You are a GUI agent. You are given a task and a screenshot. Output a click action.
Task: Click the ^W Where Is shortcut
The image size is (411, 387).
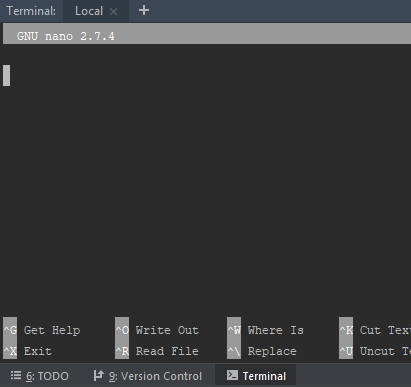coord(266,330)
